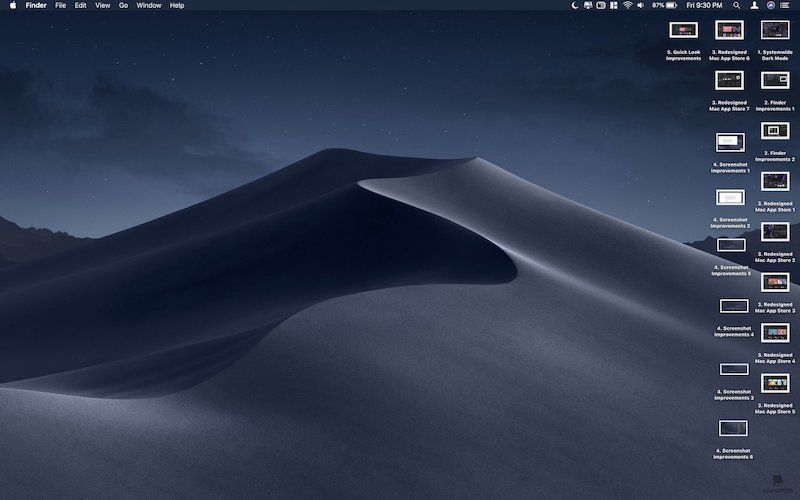Open the Finder menu
This screenshot has width=800, height=500.
[x=36, y=5]
